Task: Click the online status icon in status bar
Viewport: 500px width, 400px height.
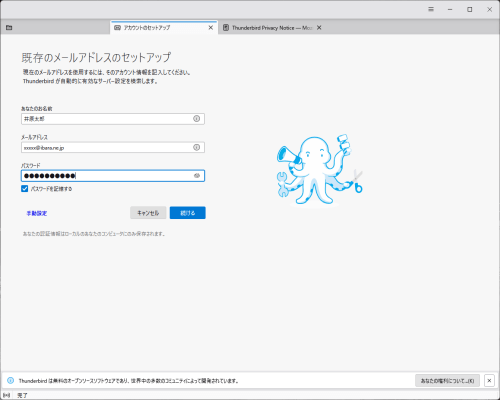Action: click(7, 395)
